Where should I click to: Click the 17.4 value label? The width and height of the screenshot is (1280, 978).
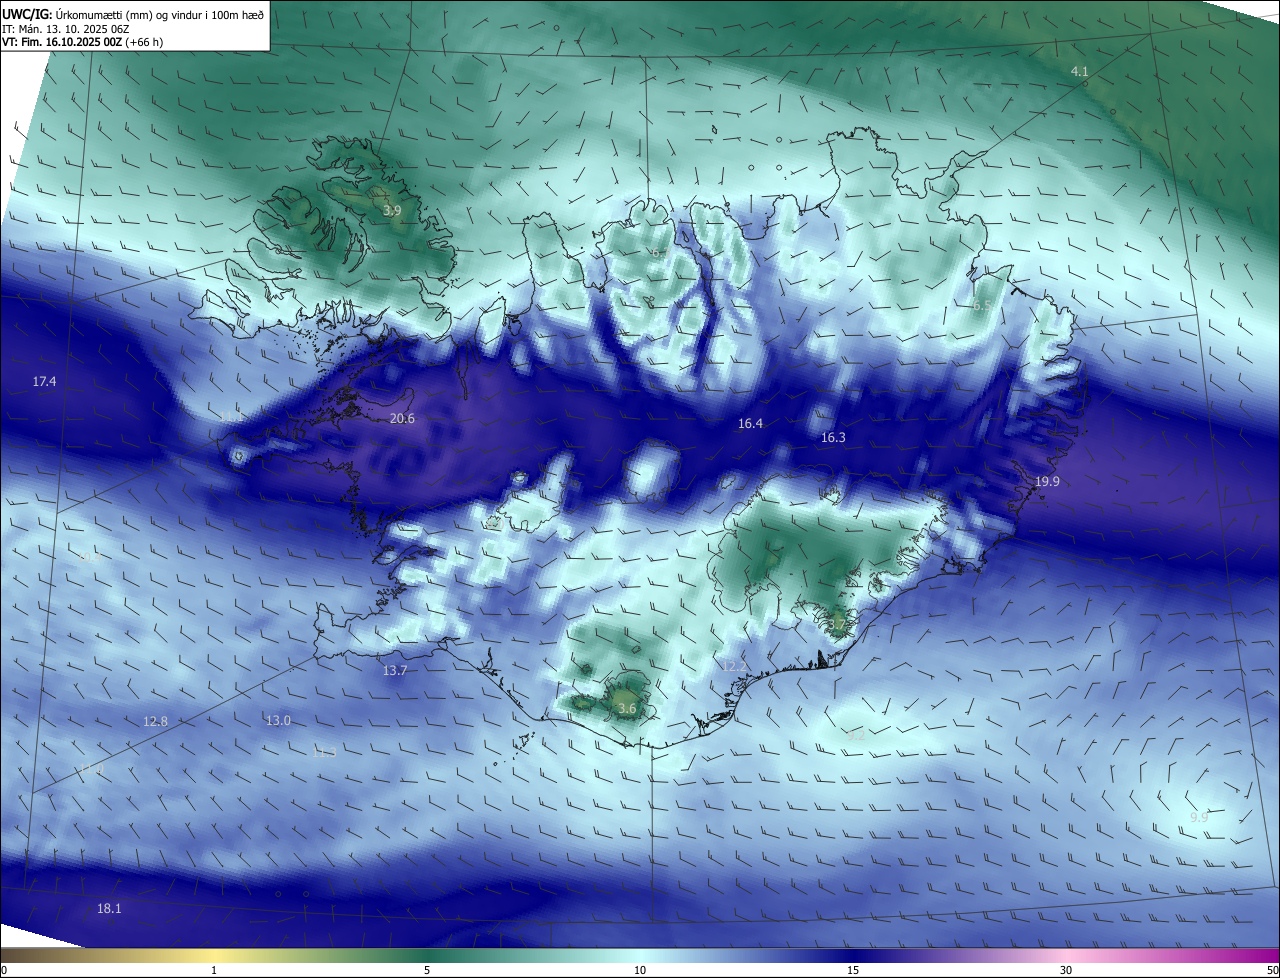click(x=44, y=382)
